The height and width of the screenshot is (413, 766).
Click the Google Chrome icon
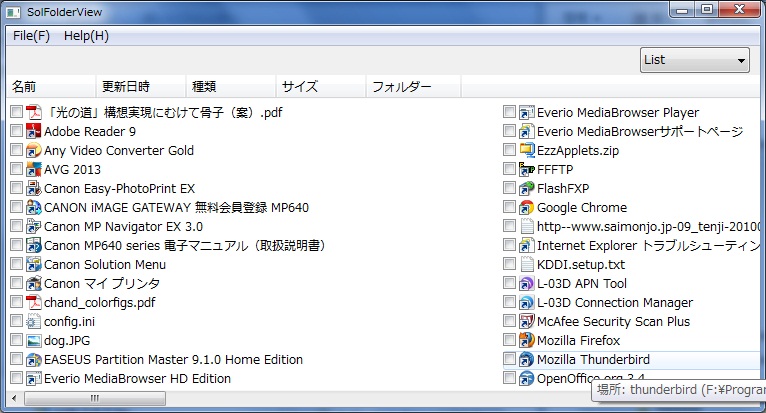click(527, 207)
